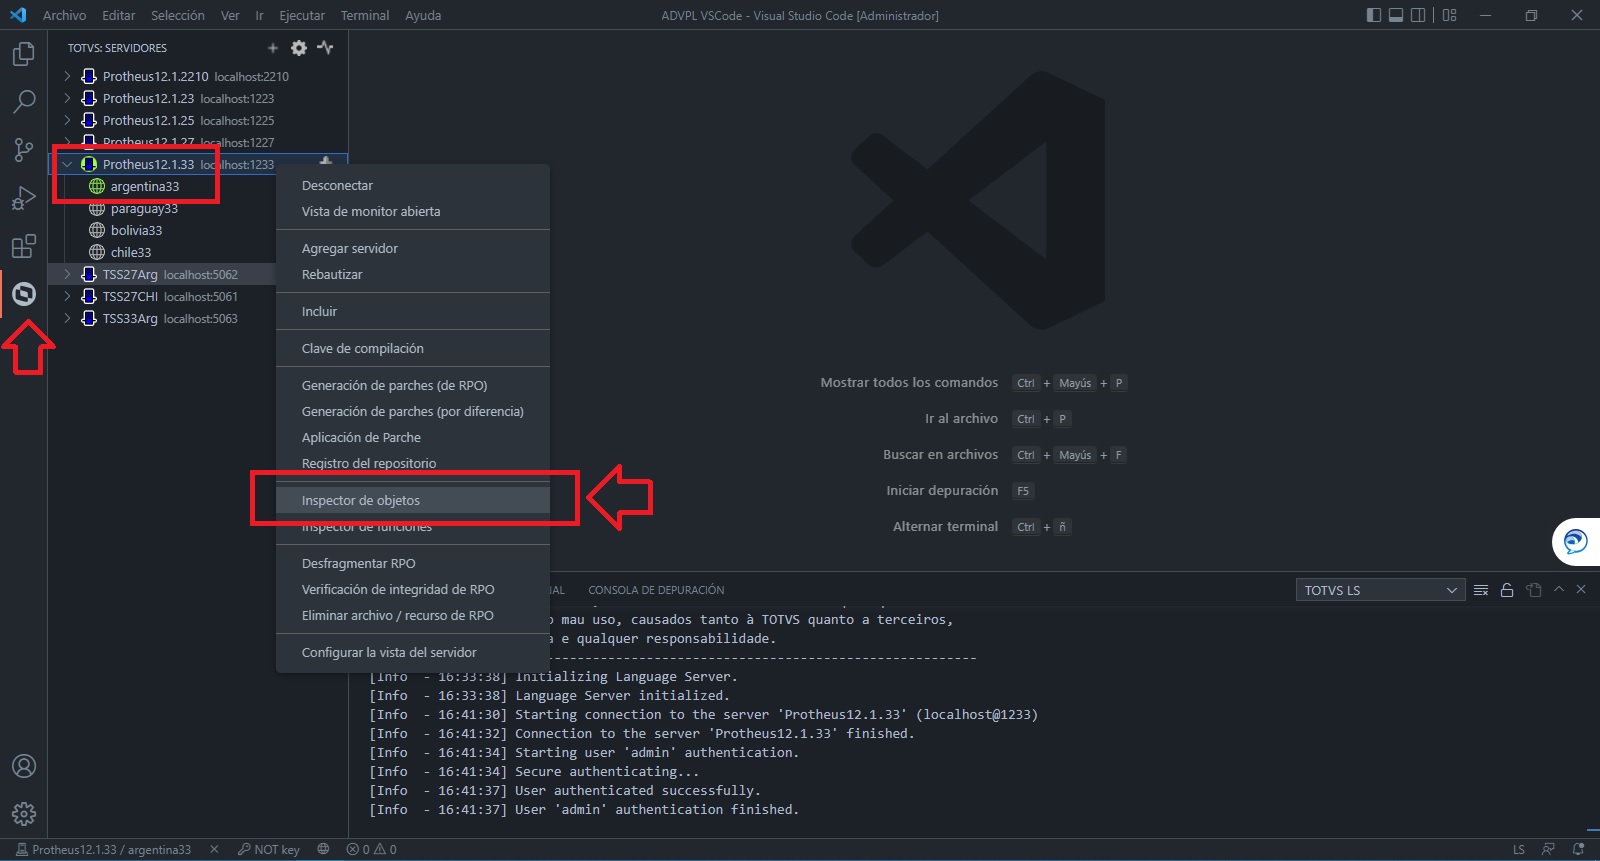Toggle the primary side bar layout button
1600x861 pixels.
tap(1374, 15)
